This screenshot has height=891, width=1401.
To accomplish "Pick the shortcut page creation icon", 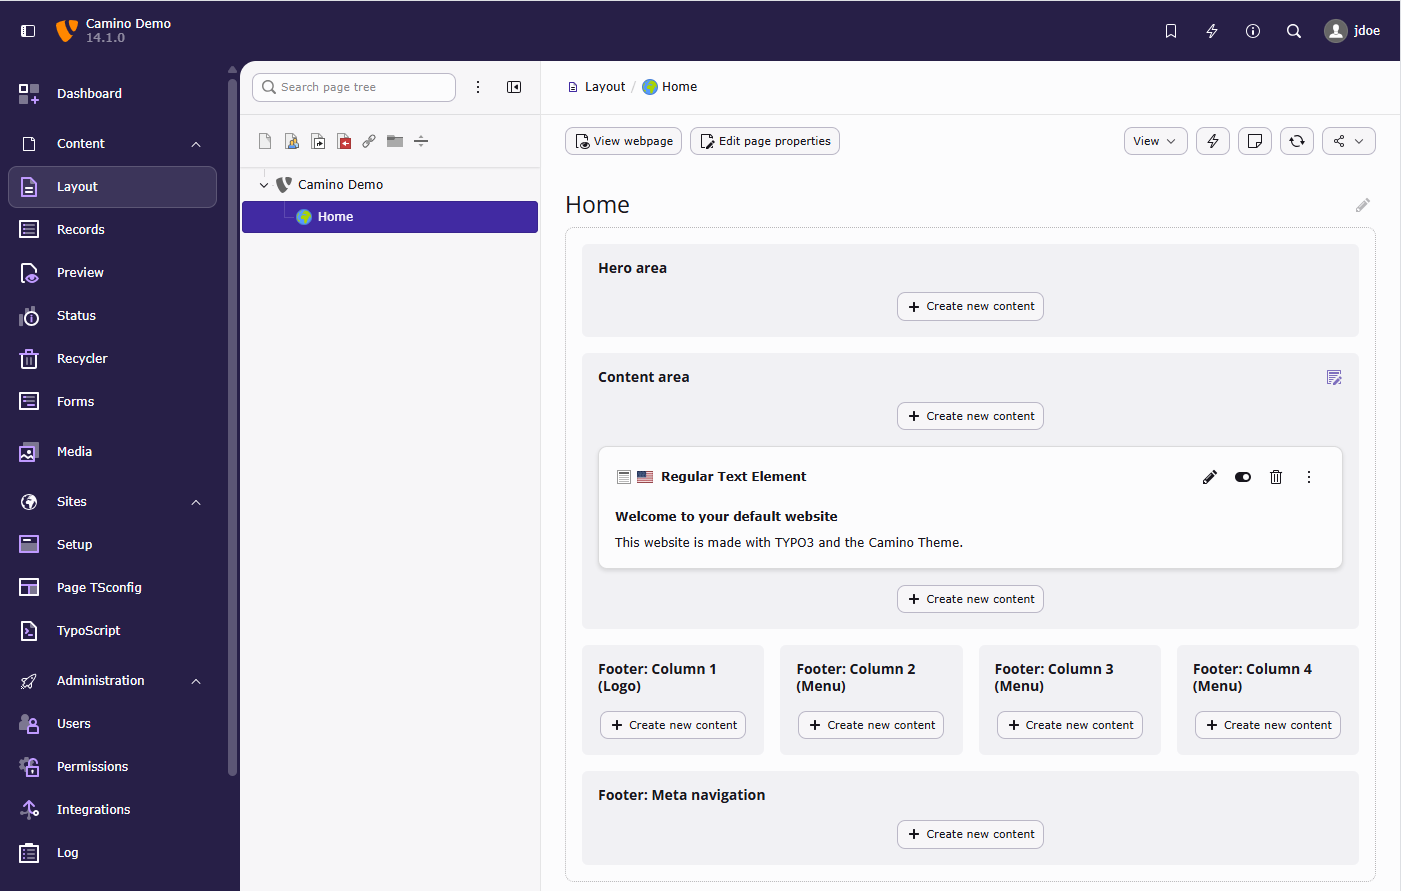I will [318, 141].
